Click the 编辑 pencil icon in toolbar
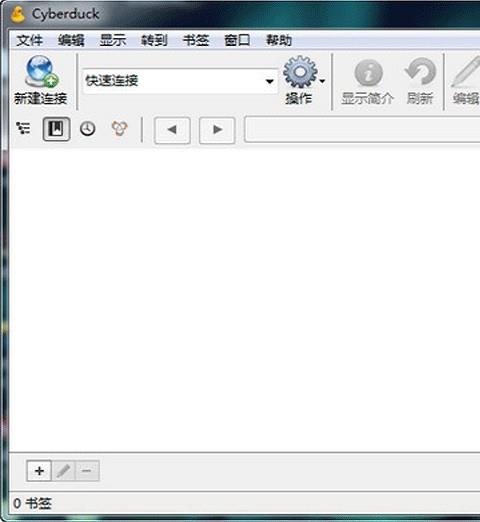 coord(466,72)
